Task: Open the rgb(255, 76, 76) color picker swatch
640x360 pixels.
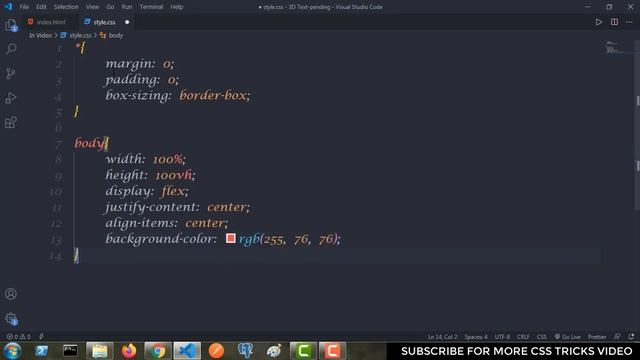Action: click(x=231, y=238)
